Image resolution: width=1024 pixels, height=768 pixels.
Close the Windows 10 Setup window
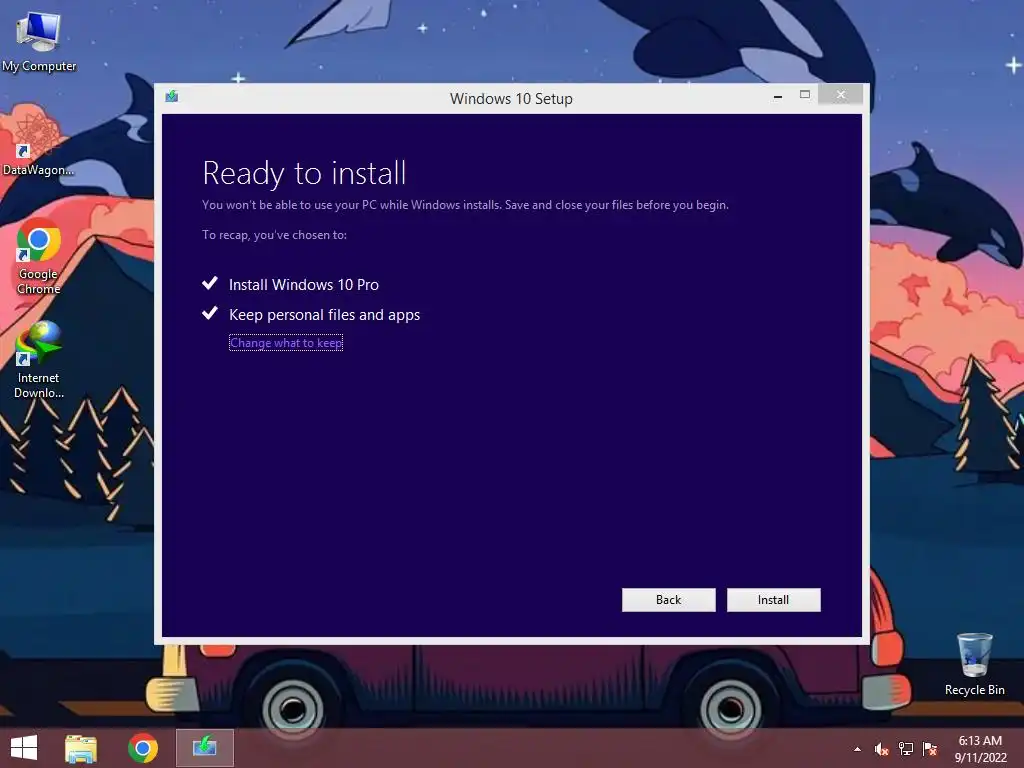click(x=840, y=95)
